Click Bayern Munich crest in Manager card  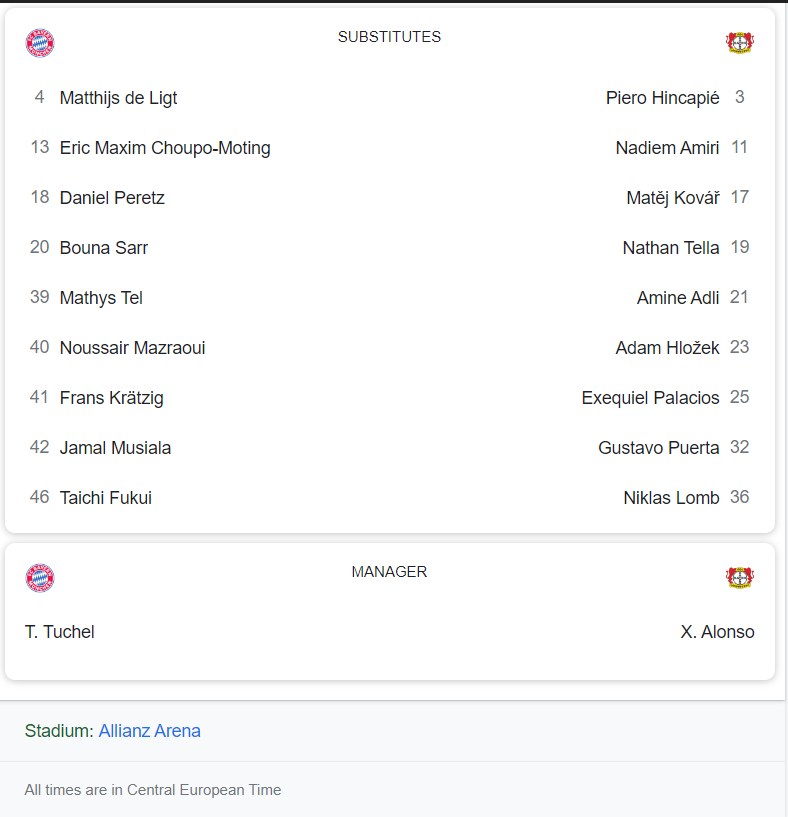(40, 578)
